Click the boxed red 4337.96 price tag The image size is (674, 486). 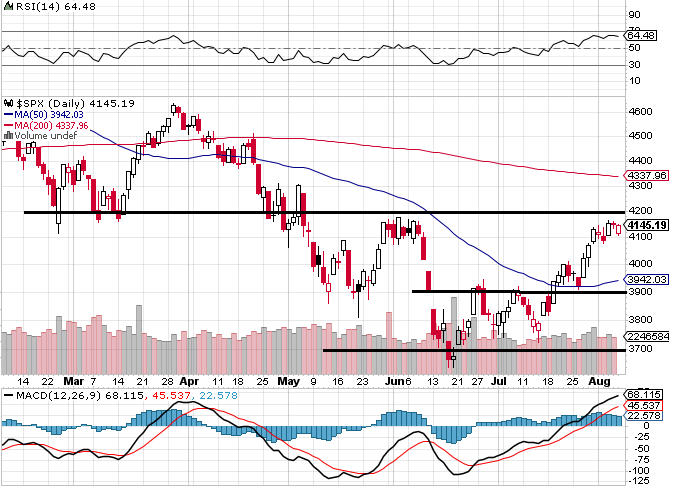coord(646,175)
